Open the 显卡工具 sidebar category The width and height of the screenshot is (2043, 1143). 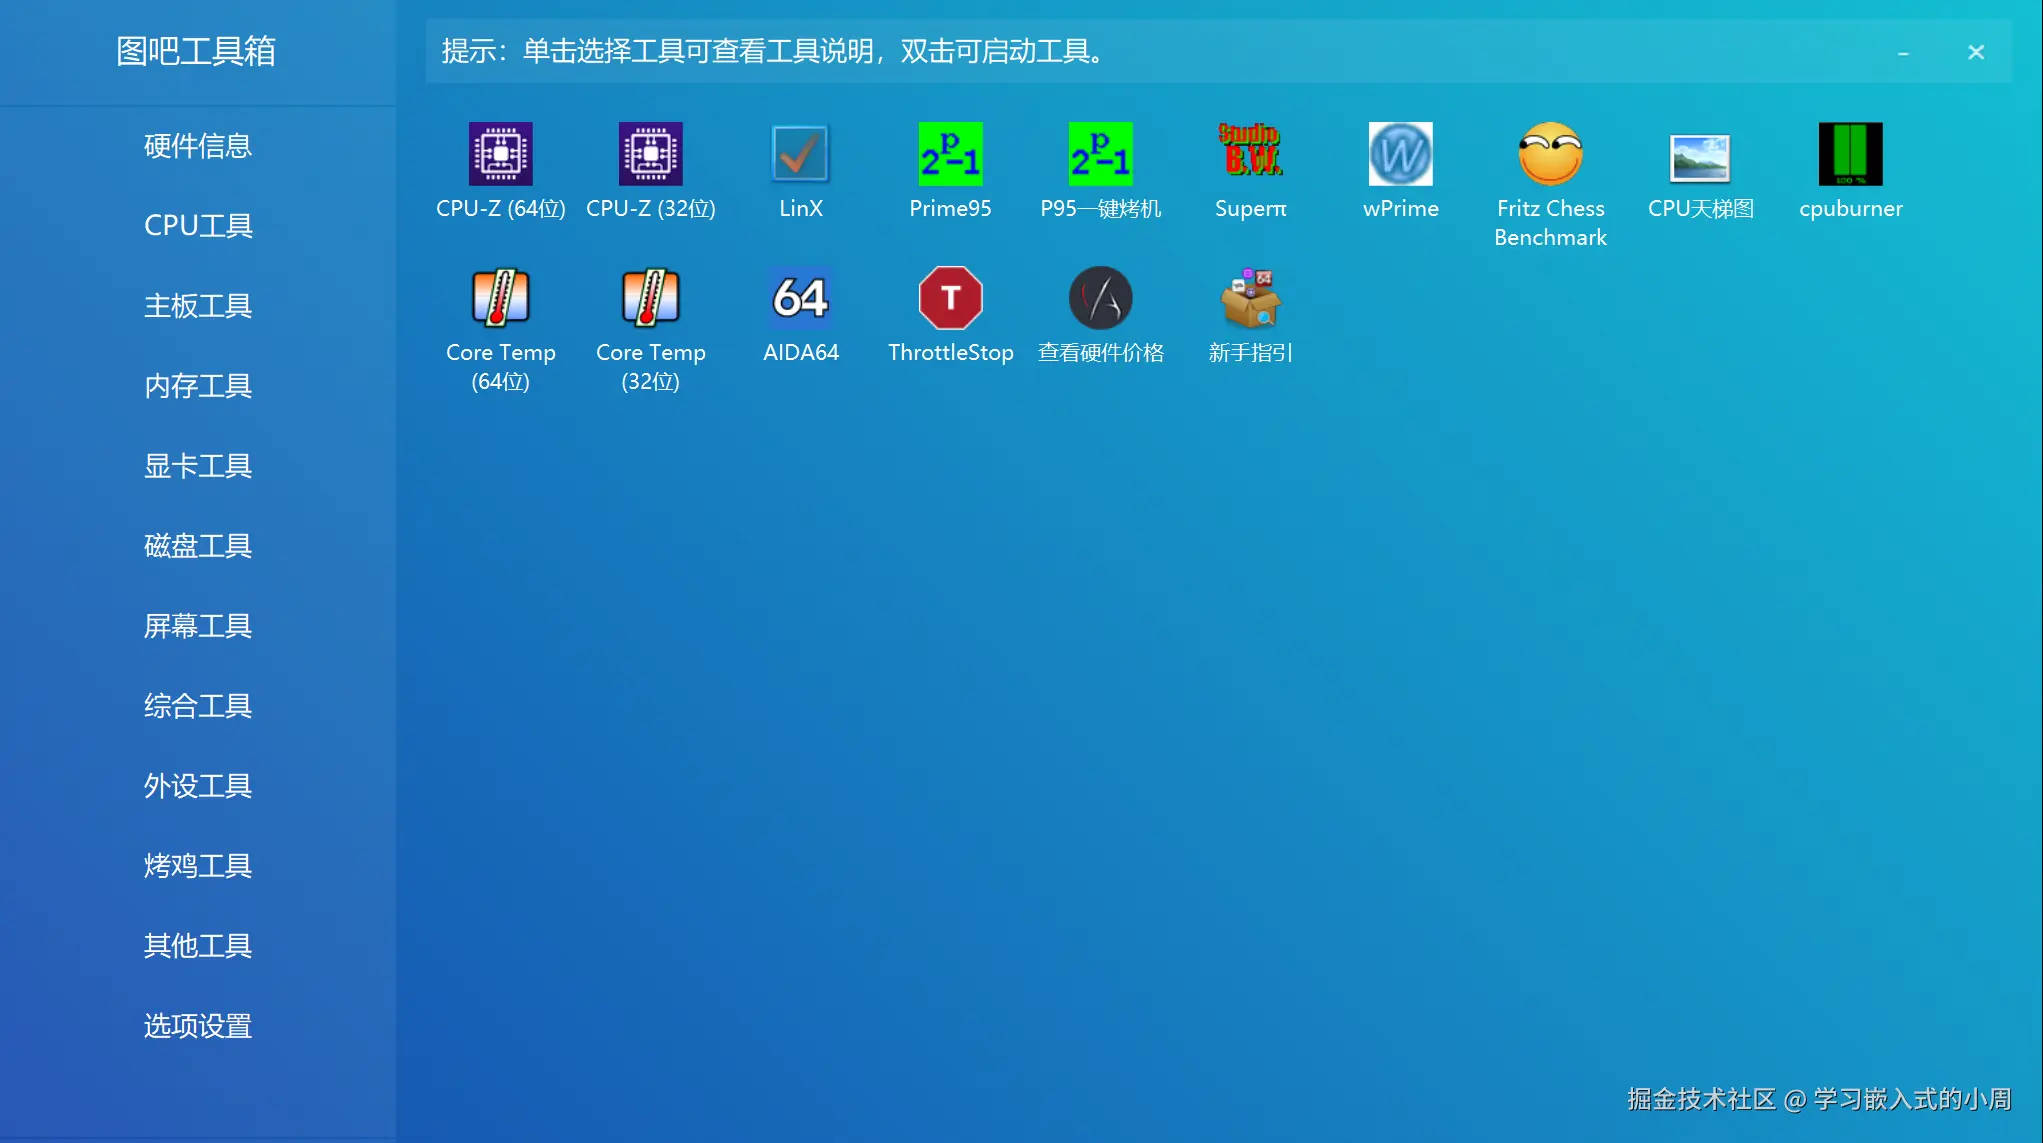click(x=198, y=466)
